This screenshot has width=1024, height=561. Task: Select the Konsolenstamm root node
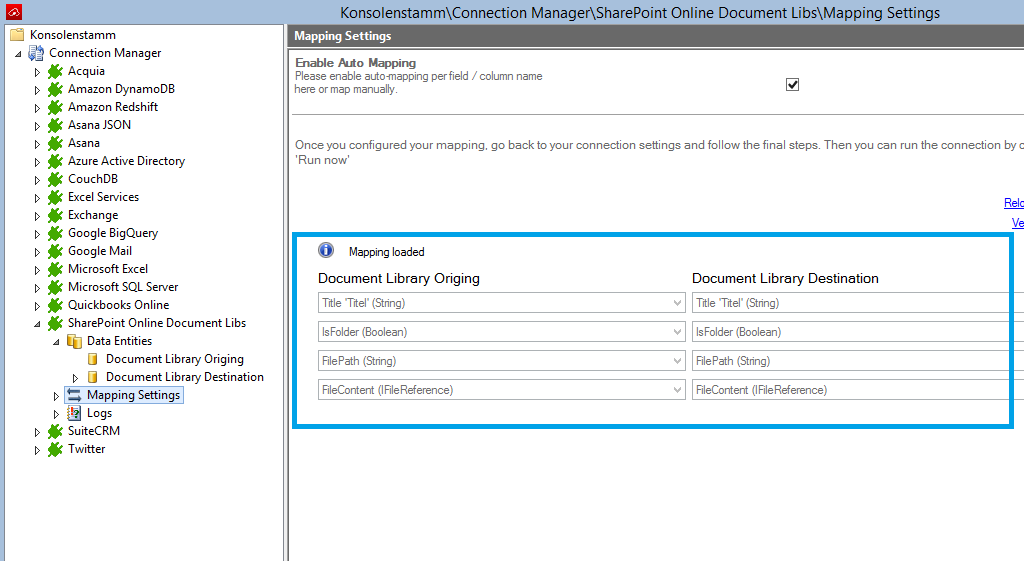72,34
